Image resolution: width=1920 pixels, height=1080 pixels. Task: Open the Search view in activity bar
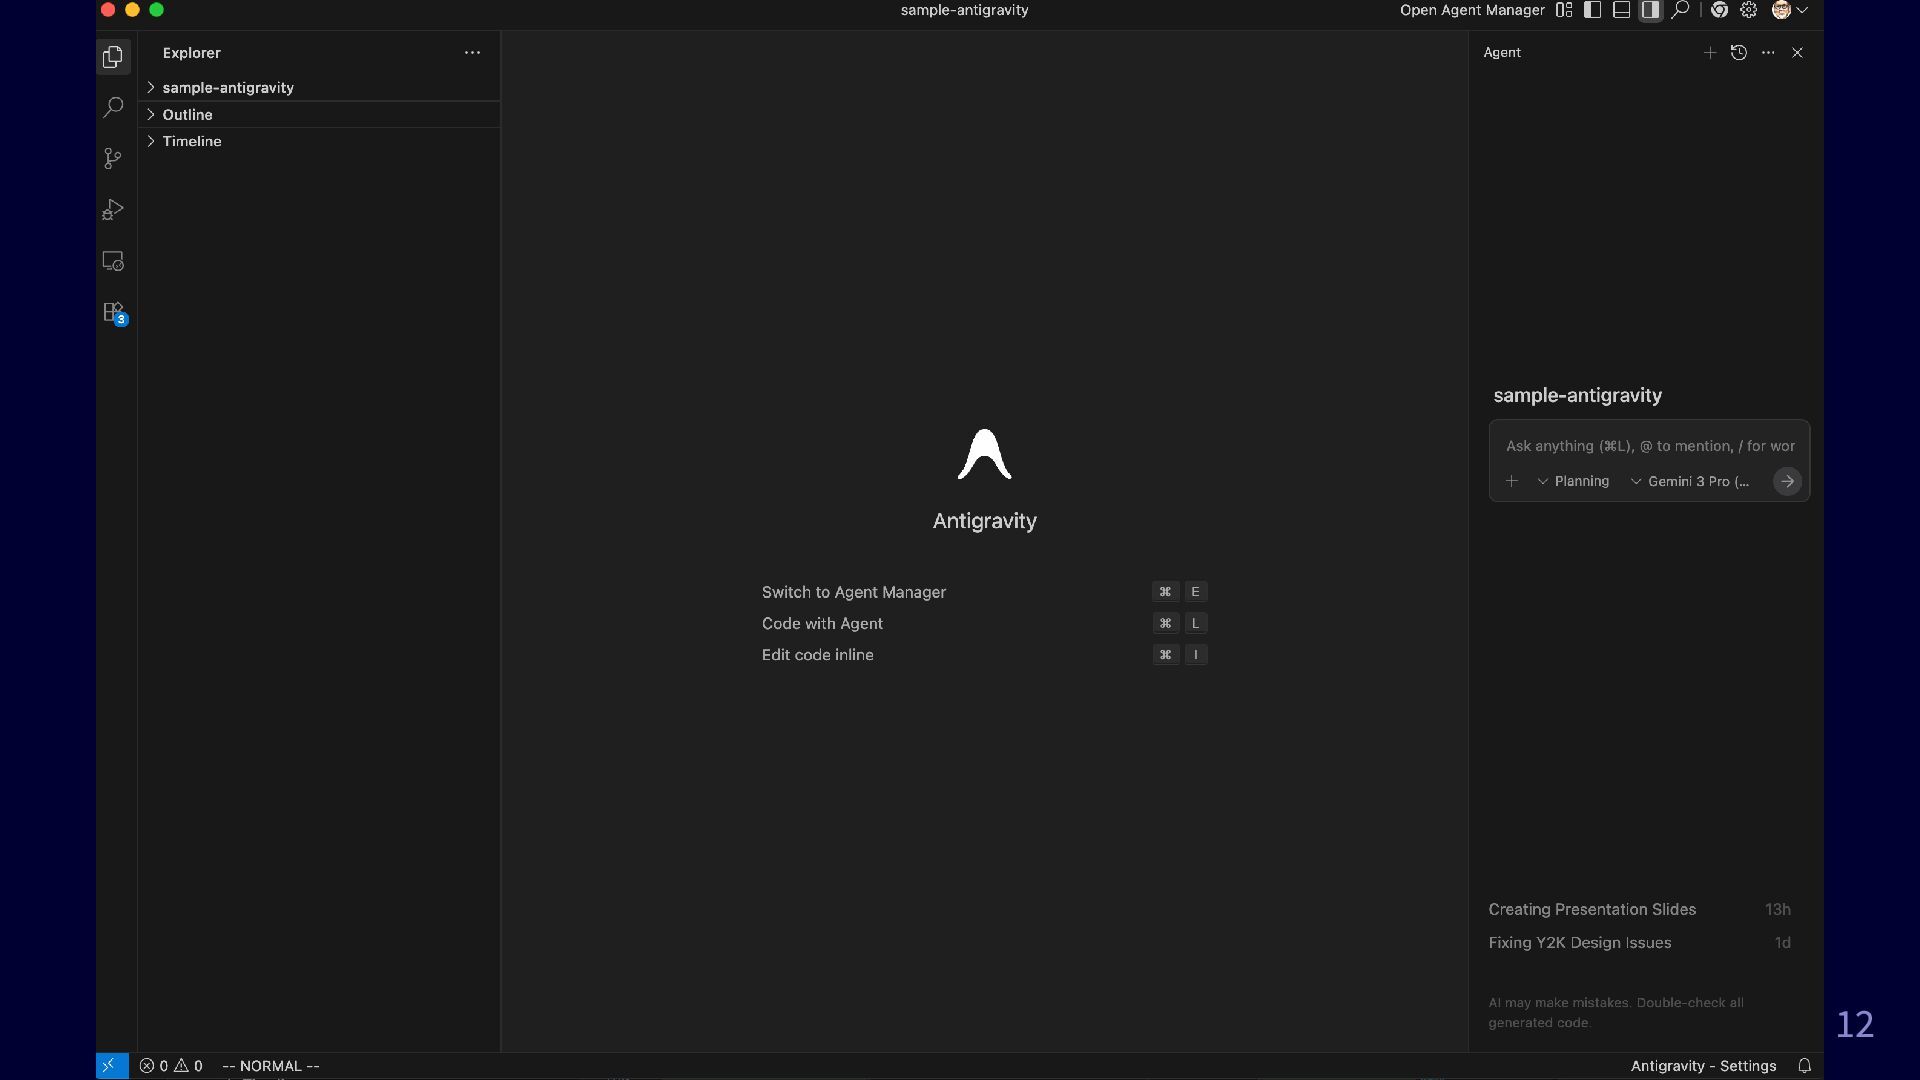click(x=113, y=107)
